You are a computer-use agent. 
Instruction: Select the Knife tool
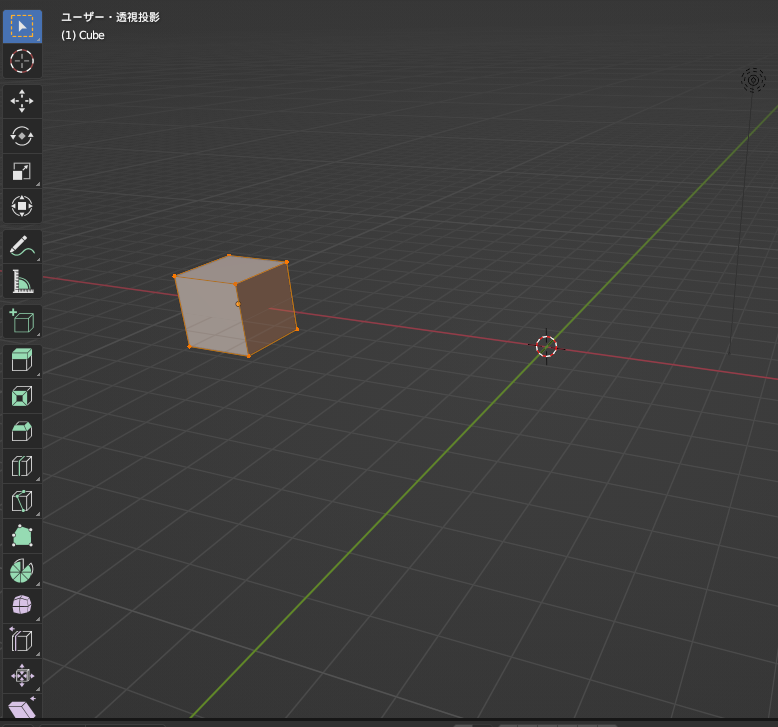[22, 501]
